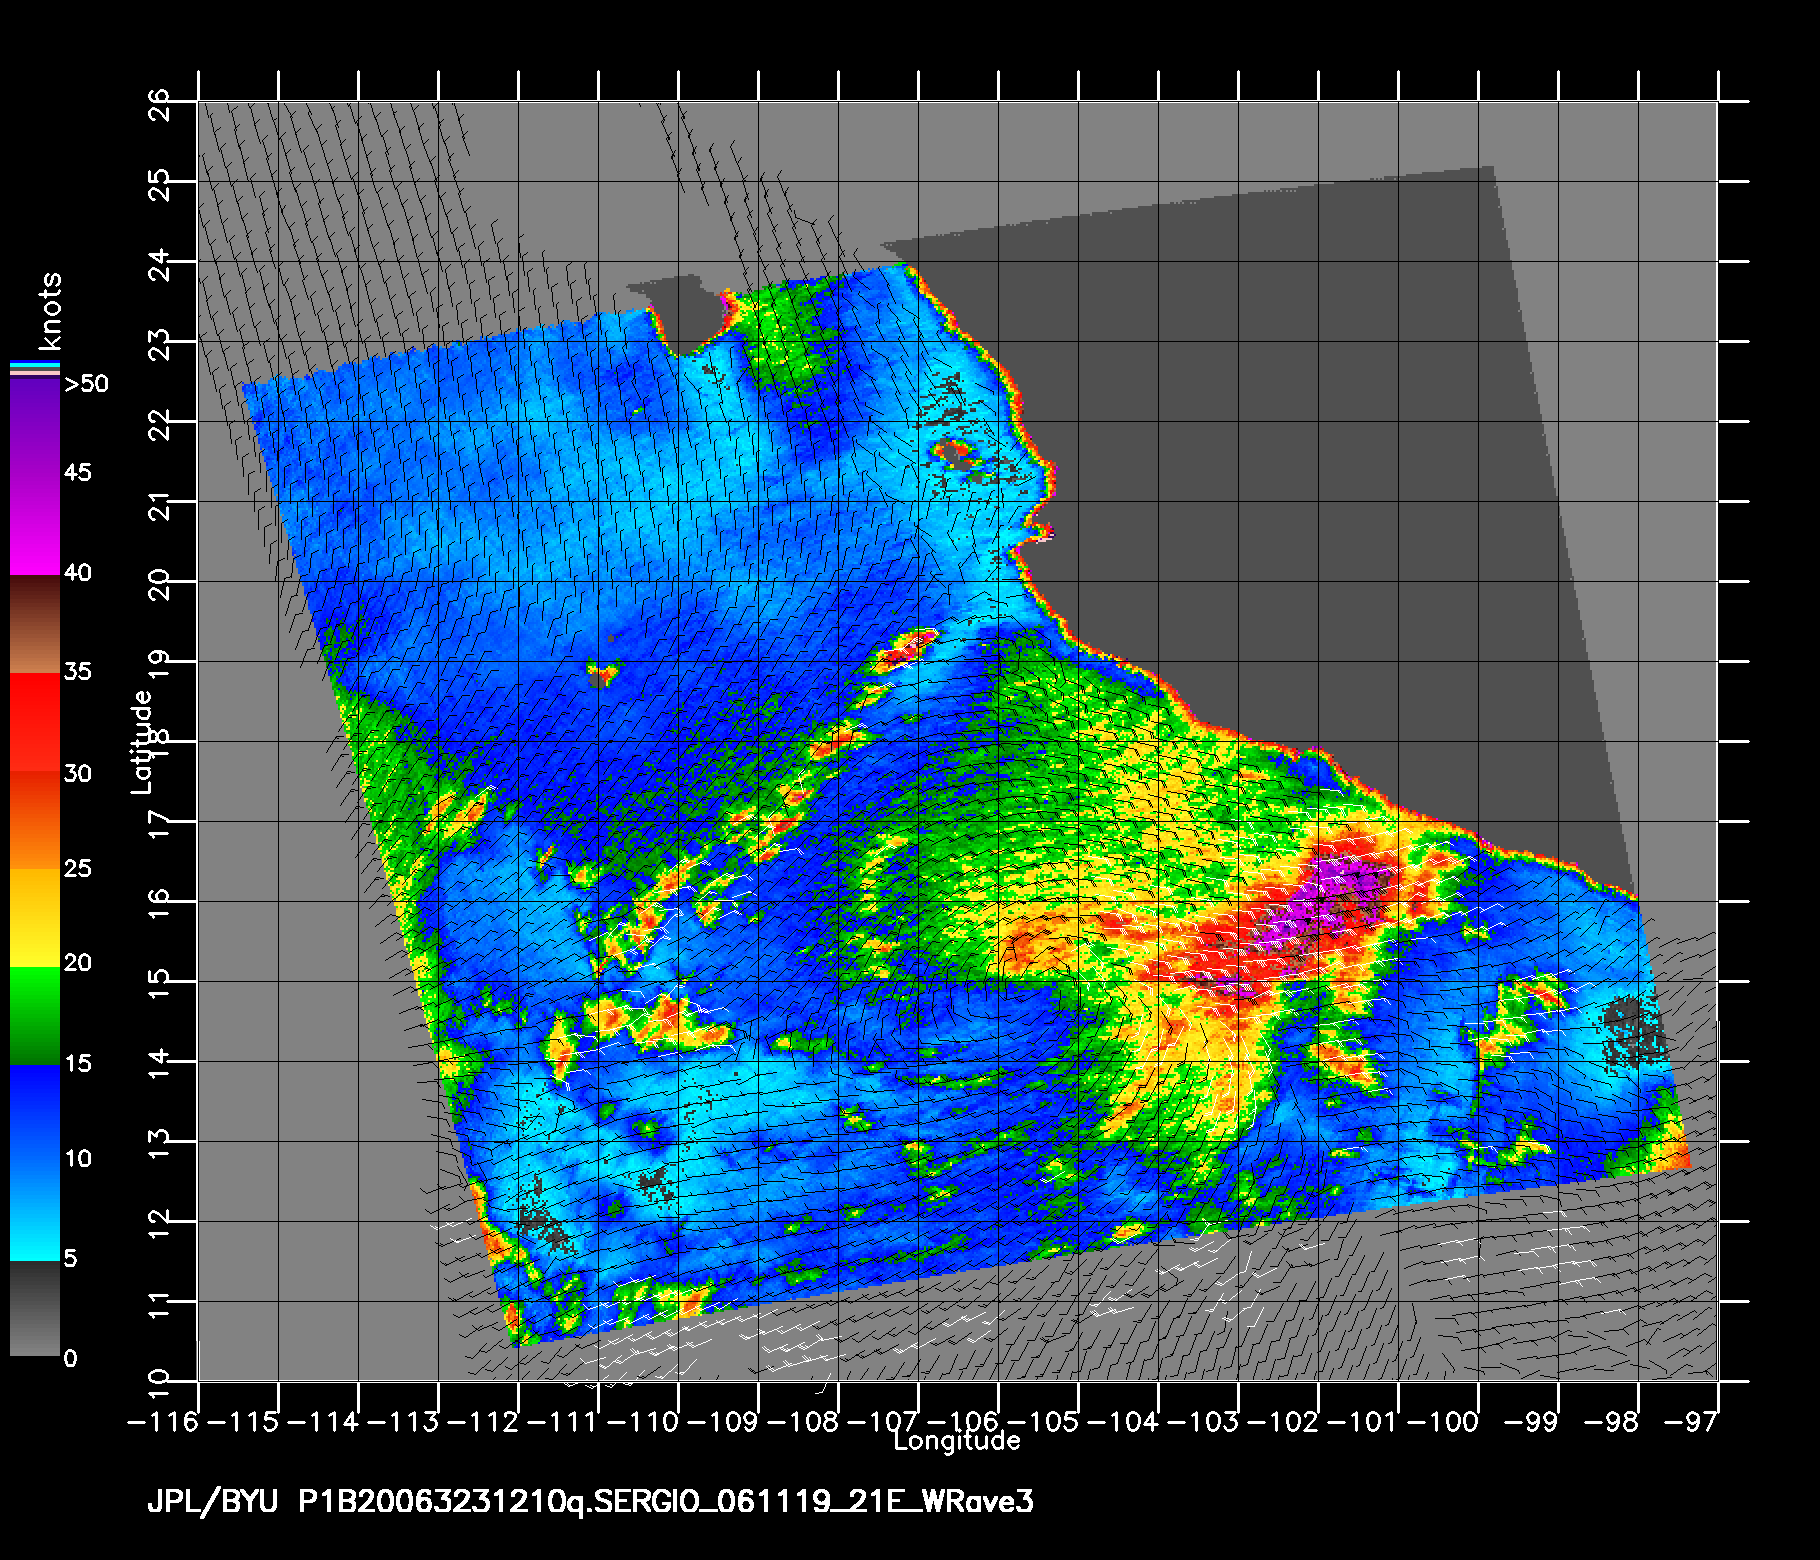Click the longitude tick label '-114'

pyautogui.click(x=325, y=1422)
